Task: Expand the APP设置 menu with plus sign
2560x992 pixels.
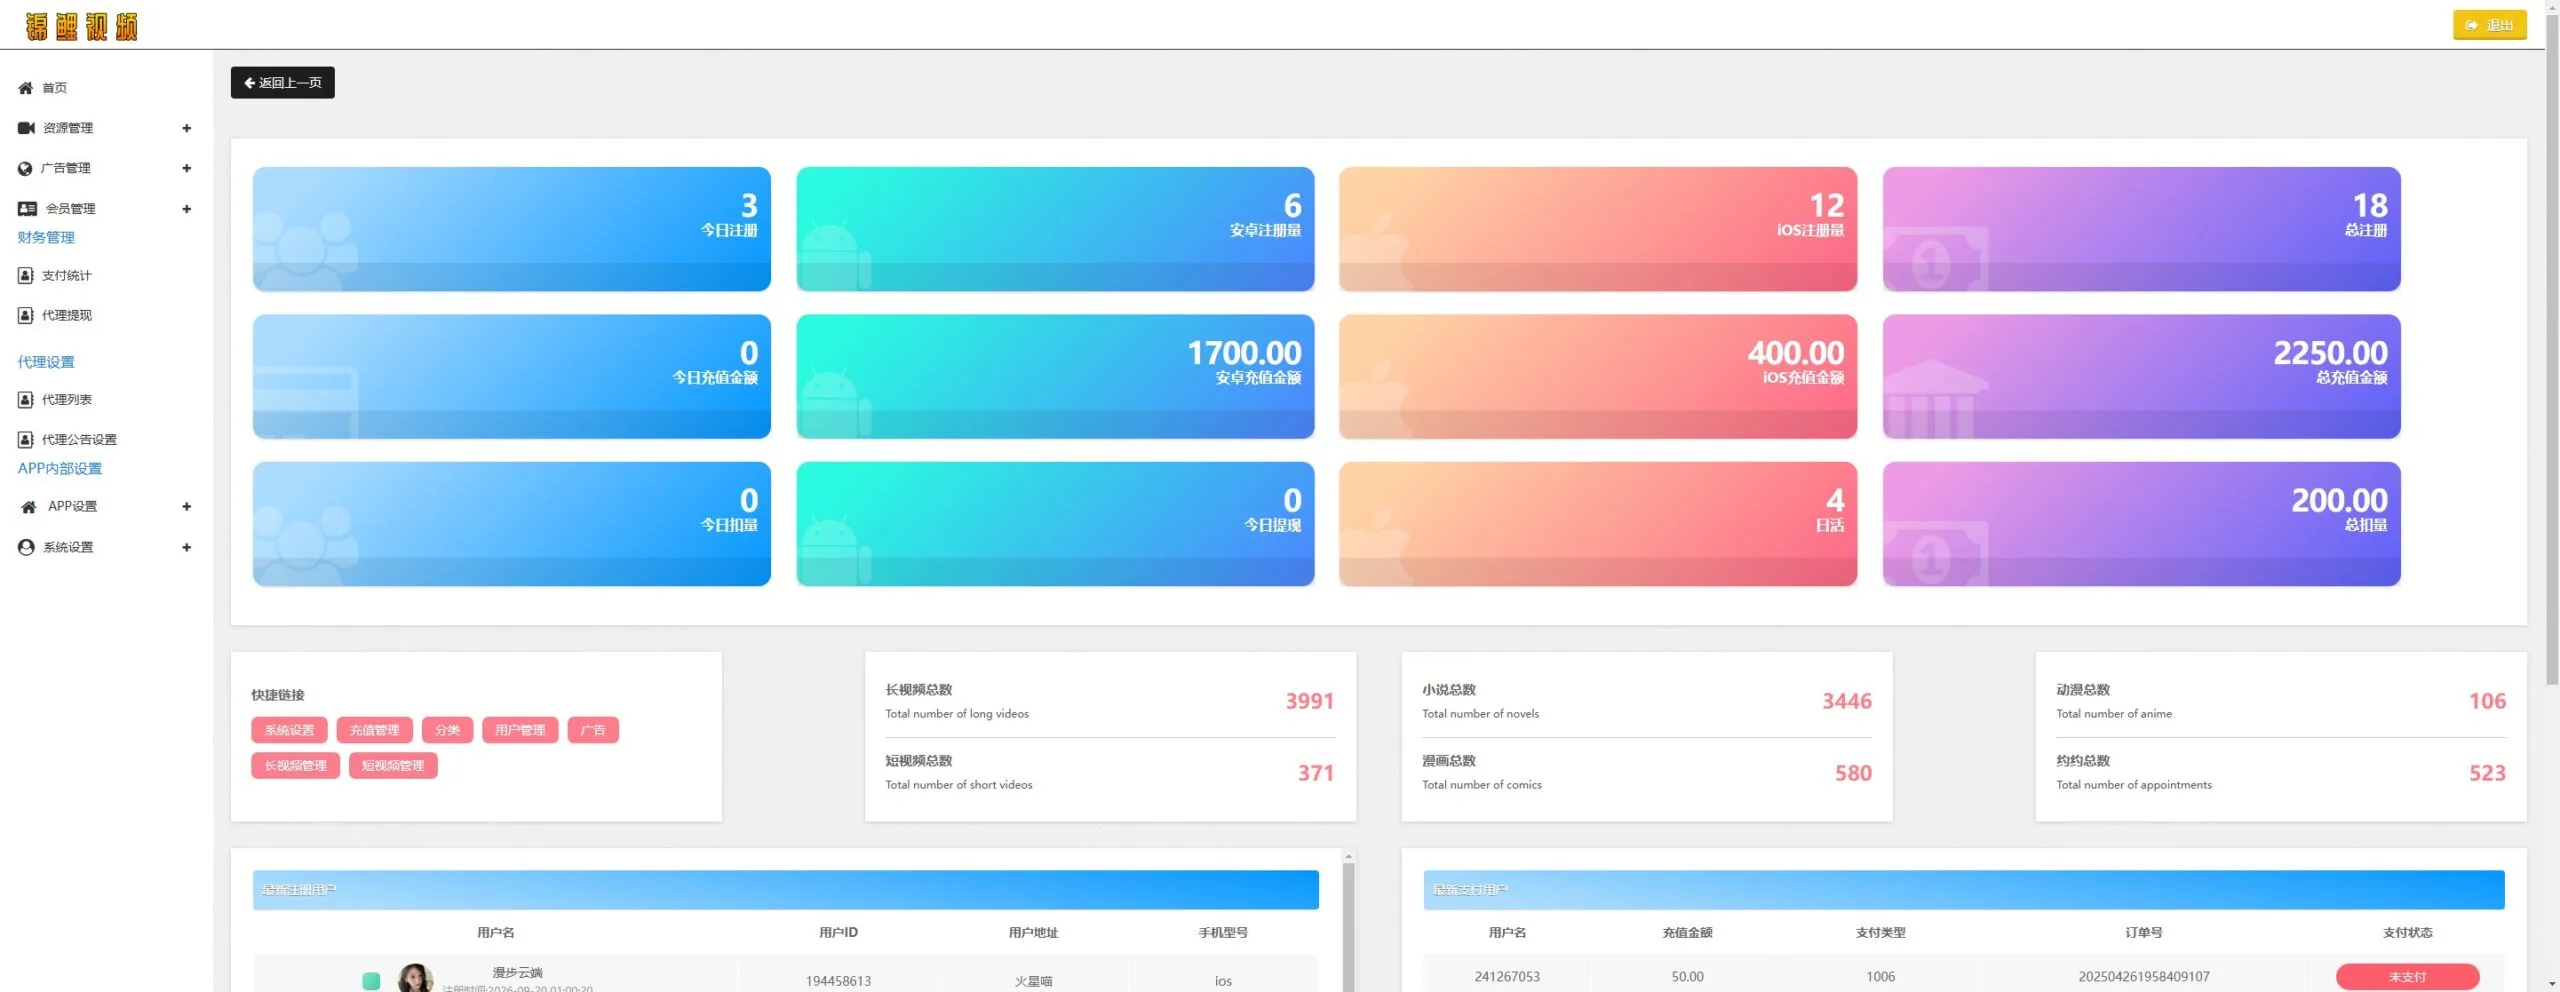Action: (186, 507)
